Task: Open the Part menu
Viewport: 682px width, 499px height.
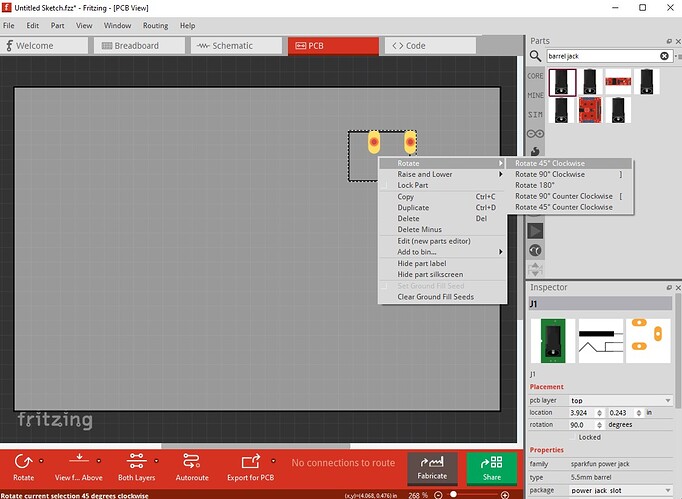Action: point(57,26)
